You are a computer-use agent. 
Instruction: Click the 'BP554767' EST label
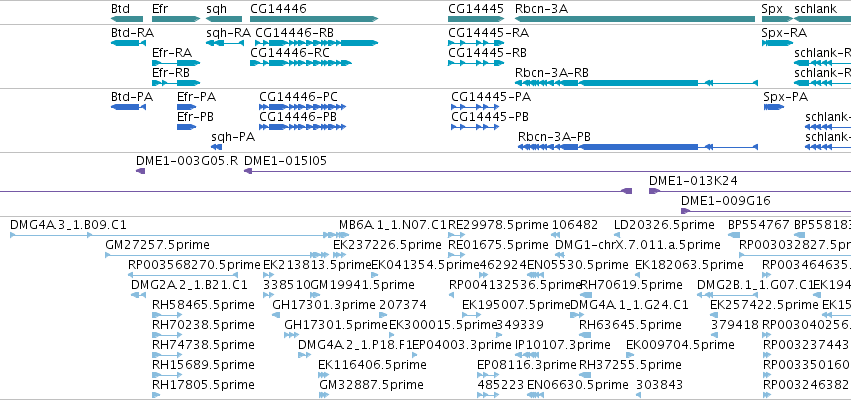[758, 226]
